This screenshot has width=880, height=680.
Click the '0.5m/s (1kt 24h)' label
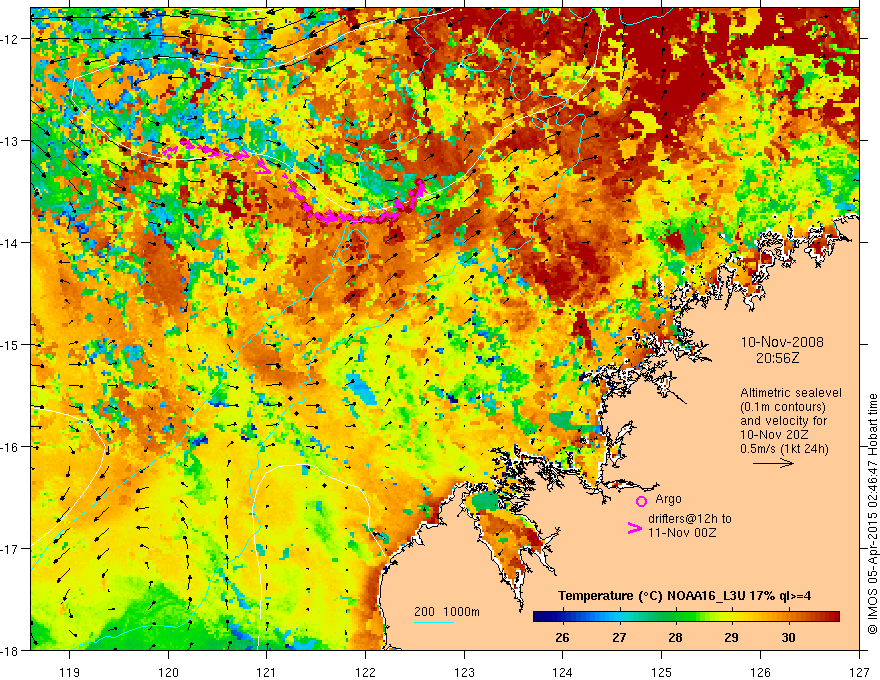pos(784,449)
